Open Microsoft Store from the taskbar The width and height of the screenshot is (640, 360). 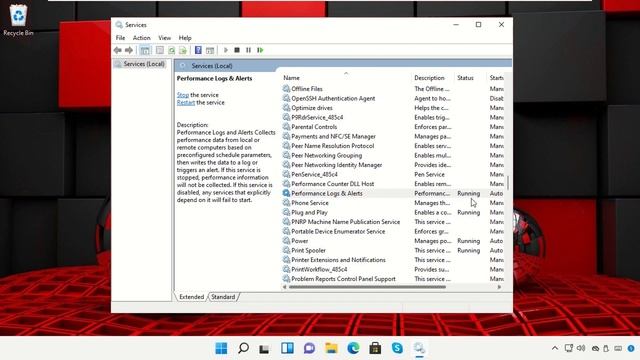pos(376,348)
